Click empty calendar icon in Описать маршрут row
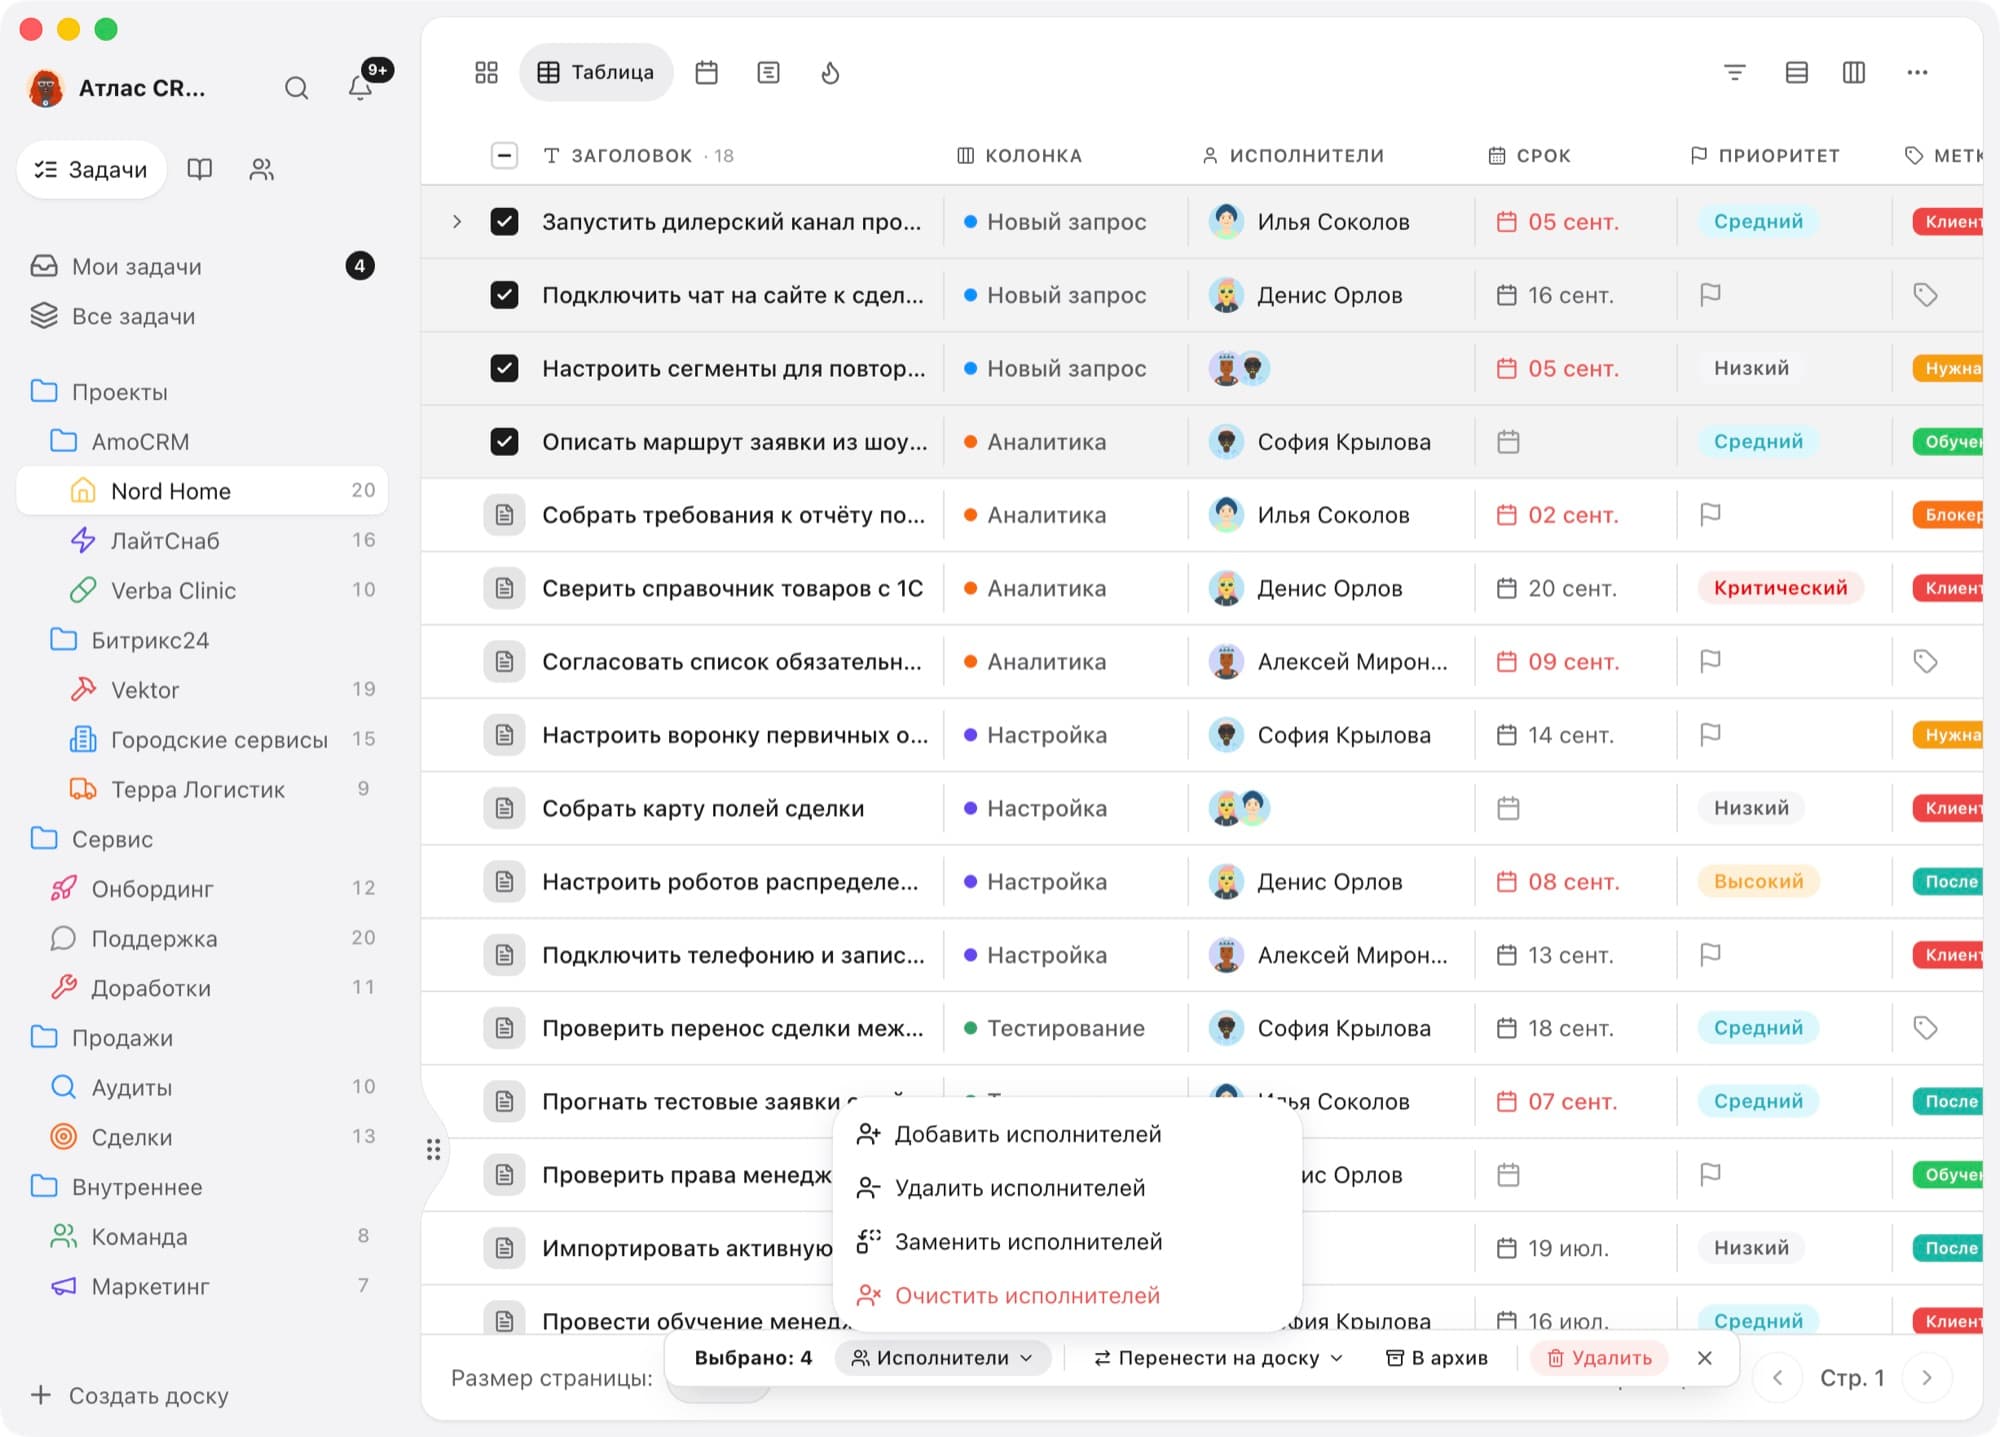This screenshot has height=1437, width=2000. [1508, 441]
